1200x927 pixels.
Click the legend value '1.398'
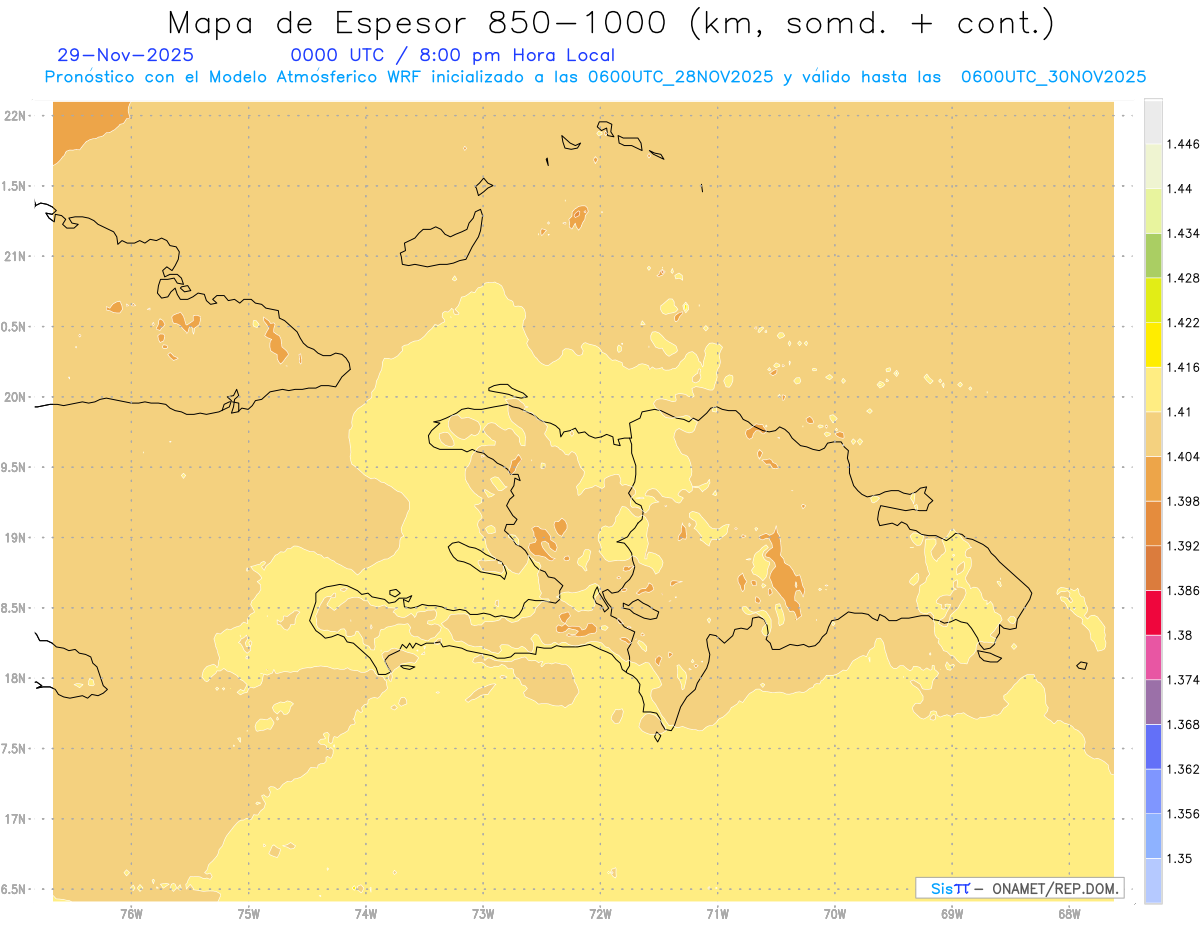pos(1182,501)
